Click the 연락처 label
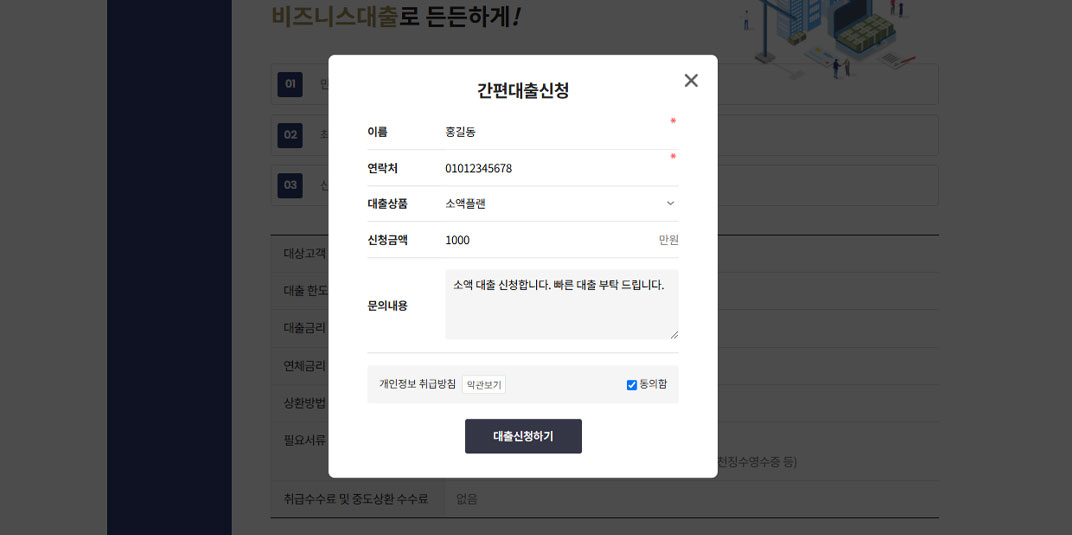 [x=382, y=168]
